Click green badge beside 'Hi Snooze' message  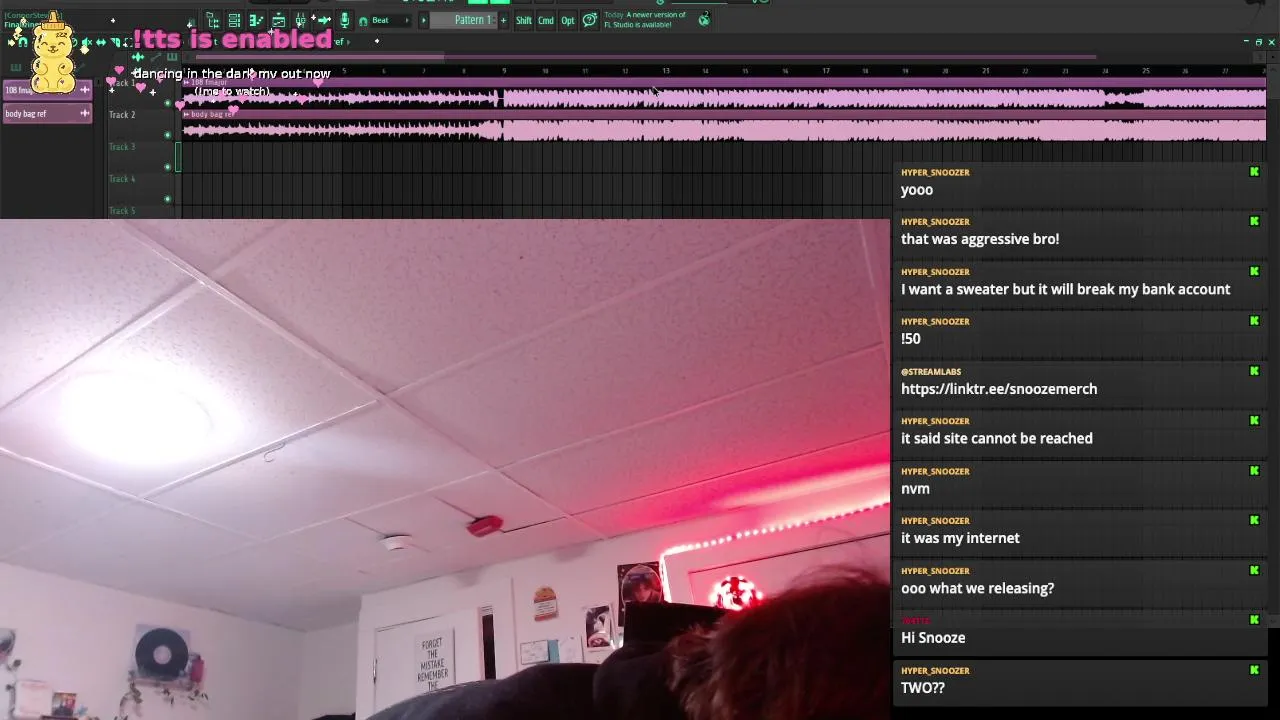[1254, 620]
